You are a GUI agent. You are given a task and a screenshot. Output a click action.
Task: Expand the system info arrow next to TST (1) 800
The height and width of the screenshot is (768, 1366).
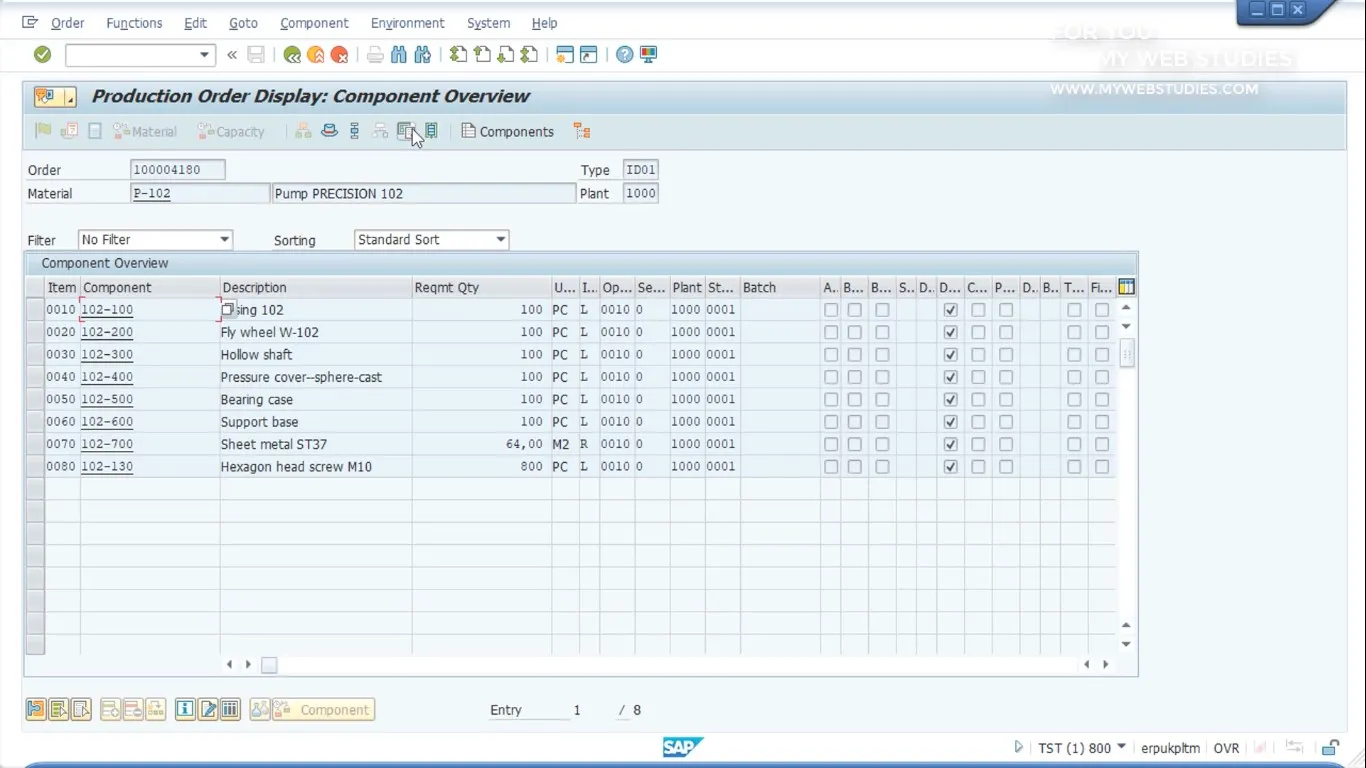(x=1121, y=747)
